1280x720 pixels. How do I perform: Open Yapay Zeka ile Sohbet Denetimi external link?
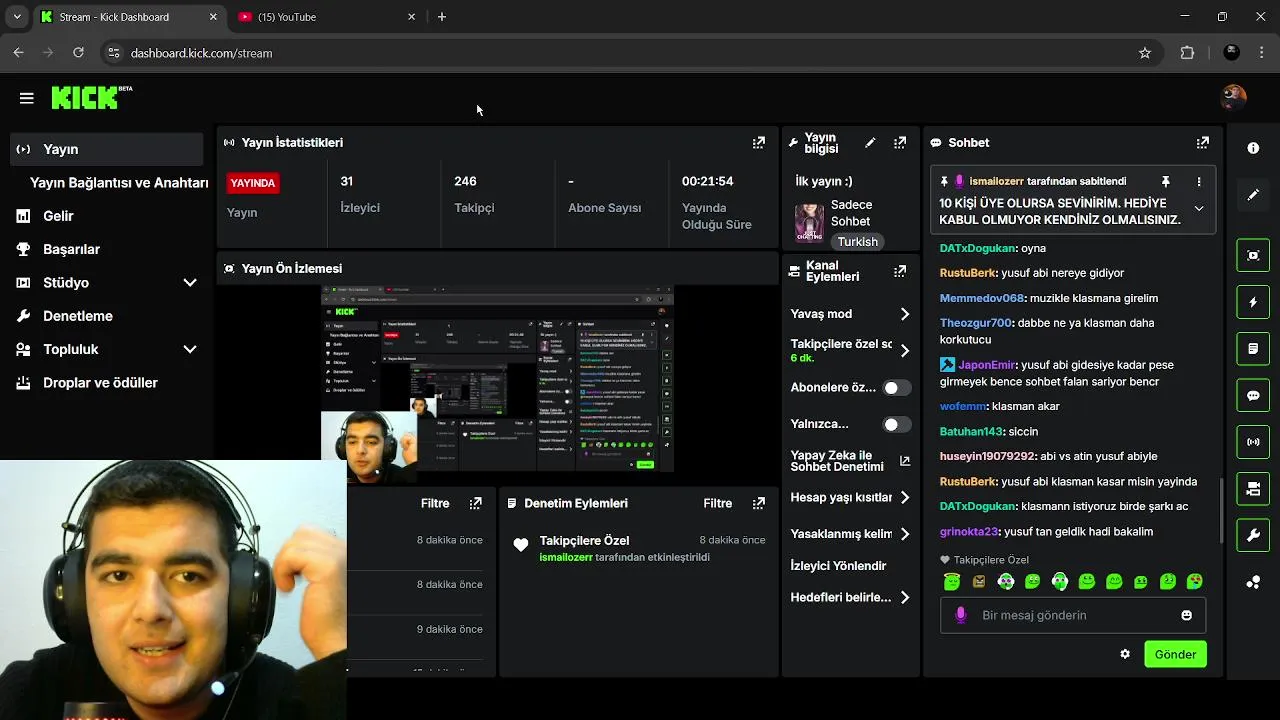point(905,461)
